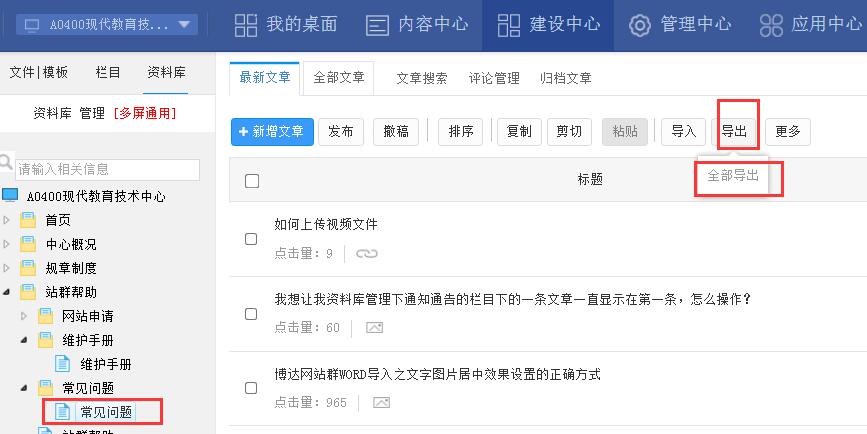Check the box for 博达网站群WORD导入 article
The image size is (867, 434).
pos(252,388)
